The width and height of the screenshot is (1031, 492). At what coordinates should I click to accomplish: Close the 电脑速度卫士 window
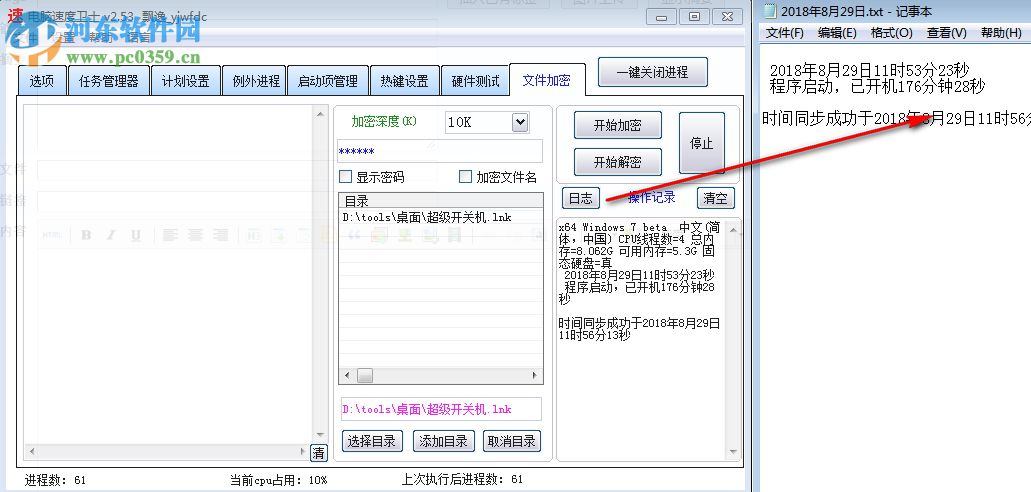pos(727,16)
